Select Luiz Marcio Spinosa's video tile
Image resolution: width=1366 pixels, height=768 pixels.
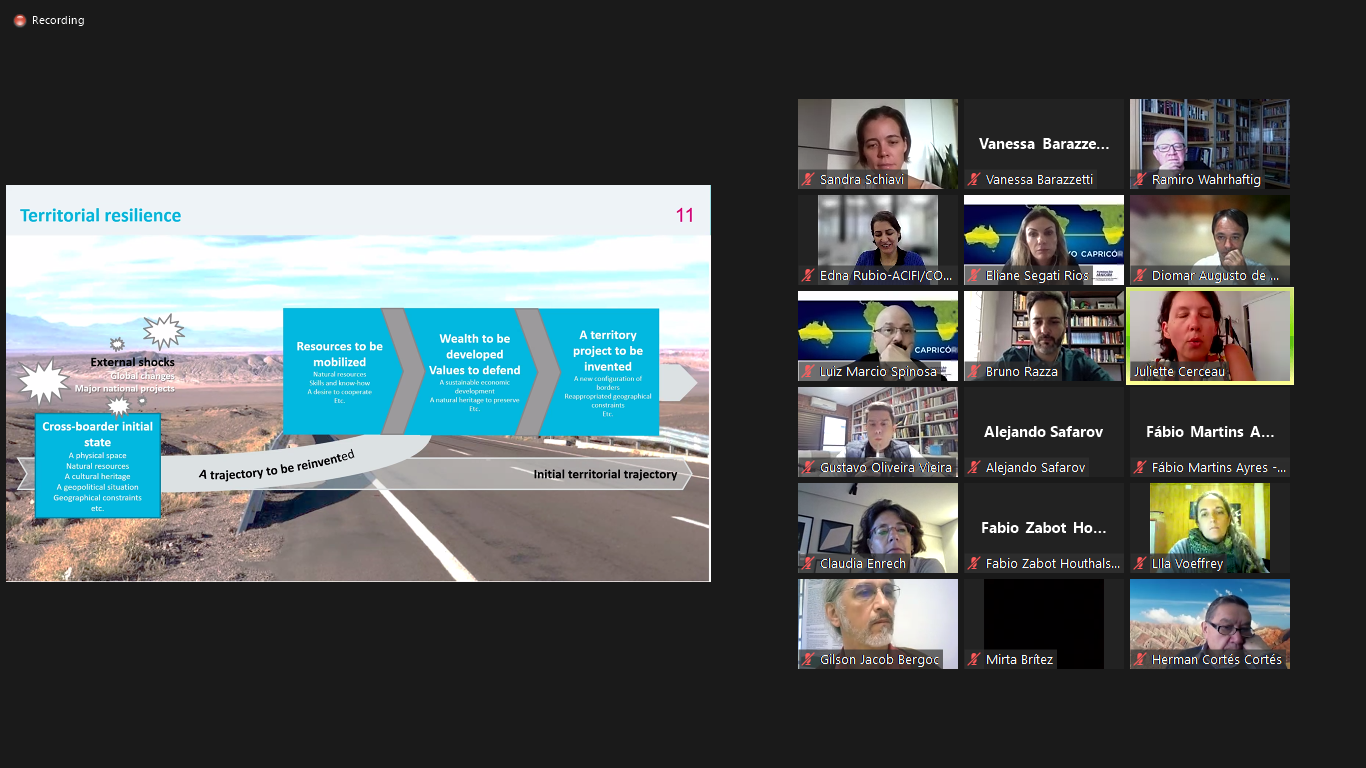tap(878, 336)
